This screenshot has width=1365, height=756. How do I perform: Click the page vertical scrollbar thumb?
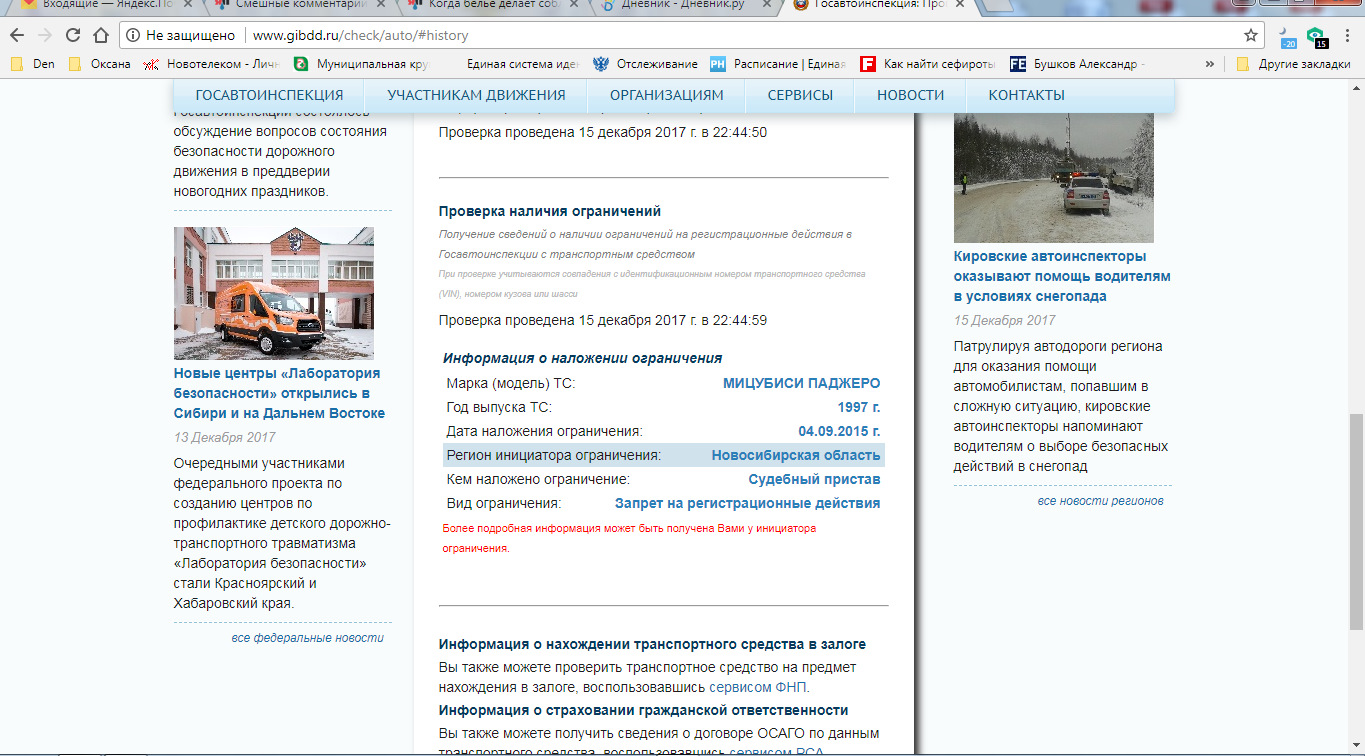[x=1356, y=521]
